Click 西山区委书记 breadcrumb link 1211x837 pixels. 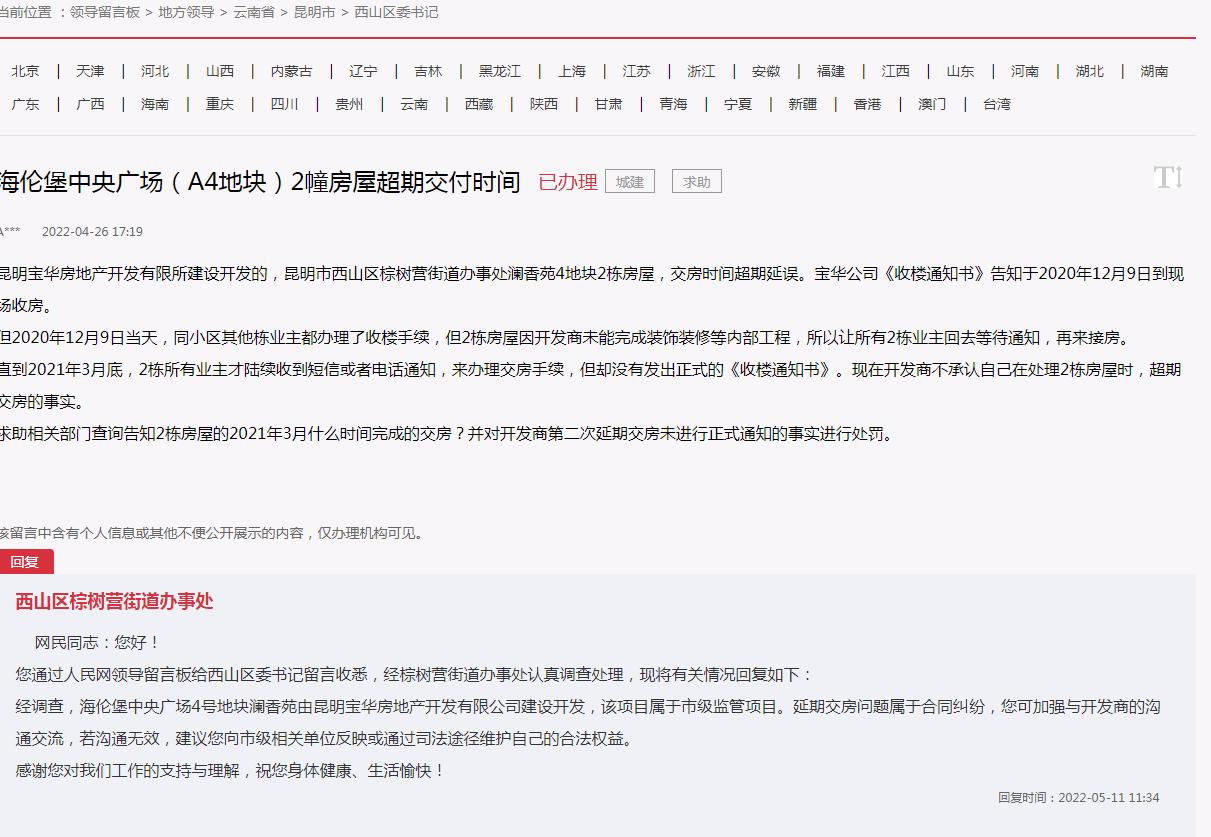[396, 12]
